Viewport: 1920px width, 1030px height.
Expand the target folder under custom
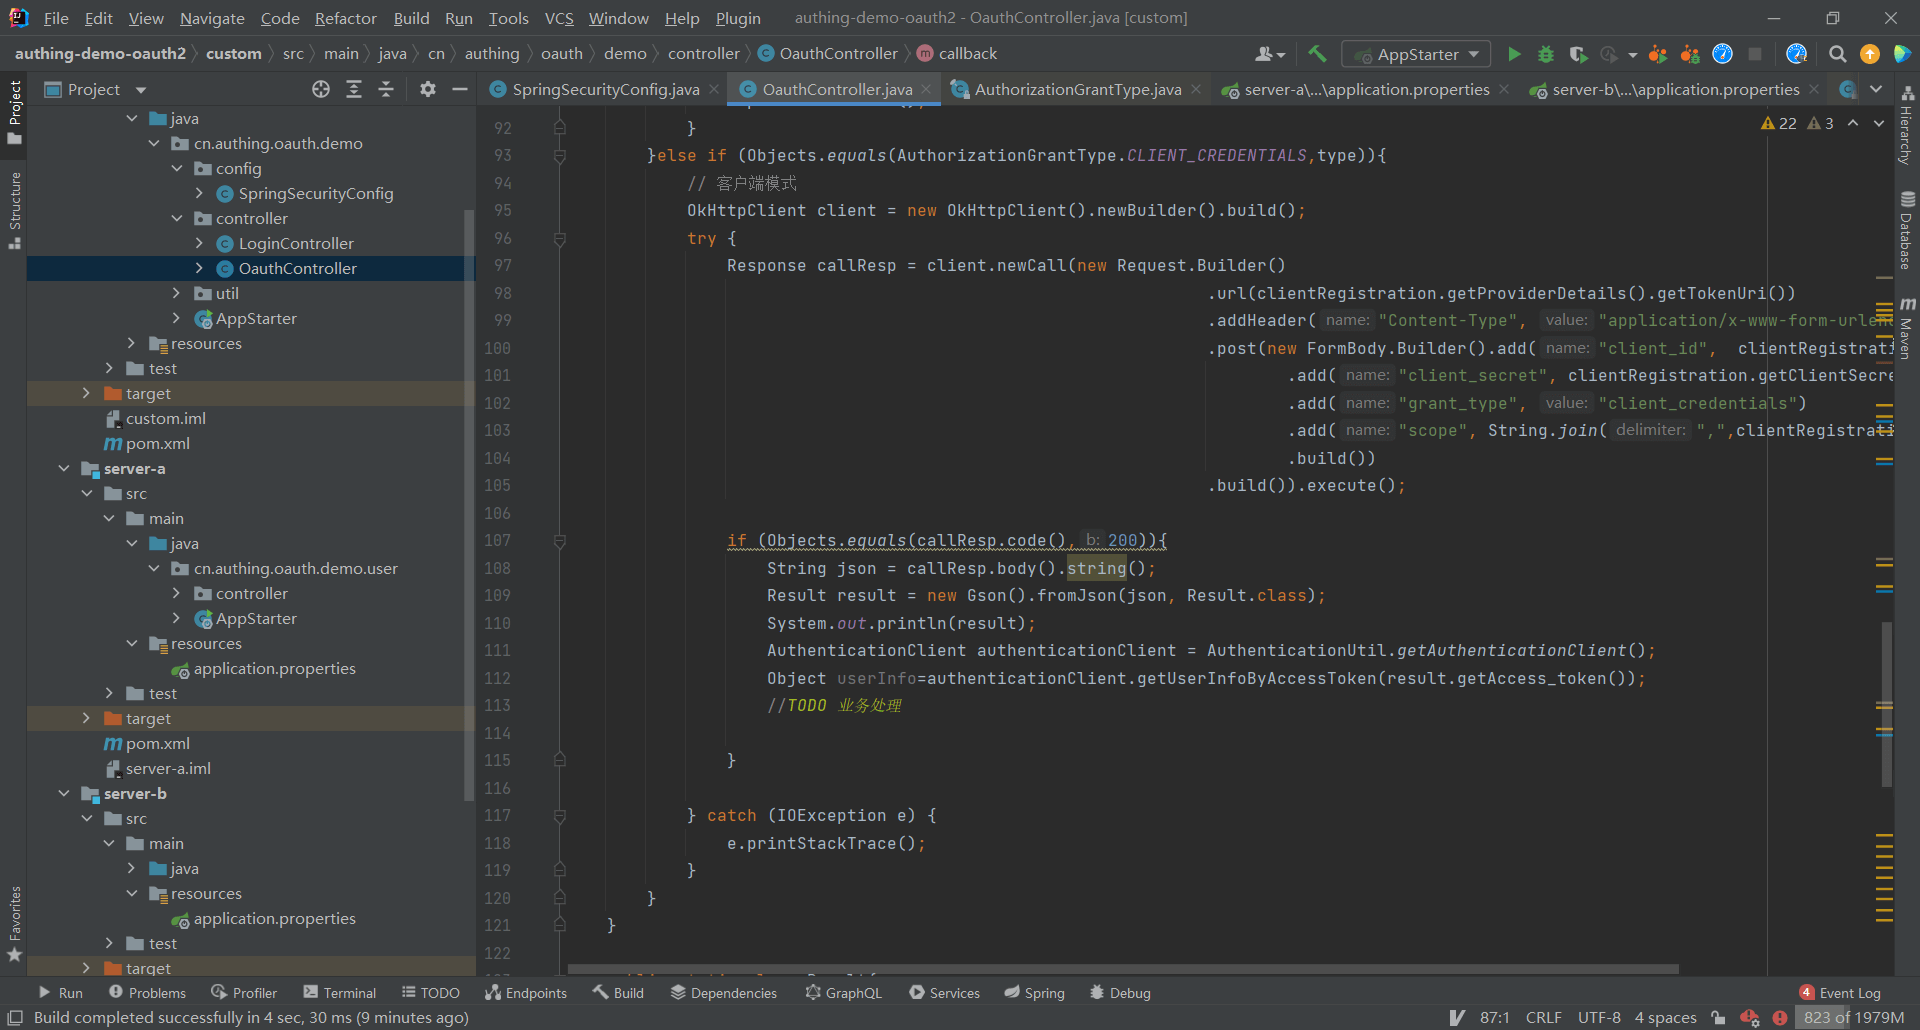click(x=86, y=394)
